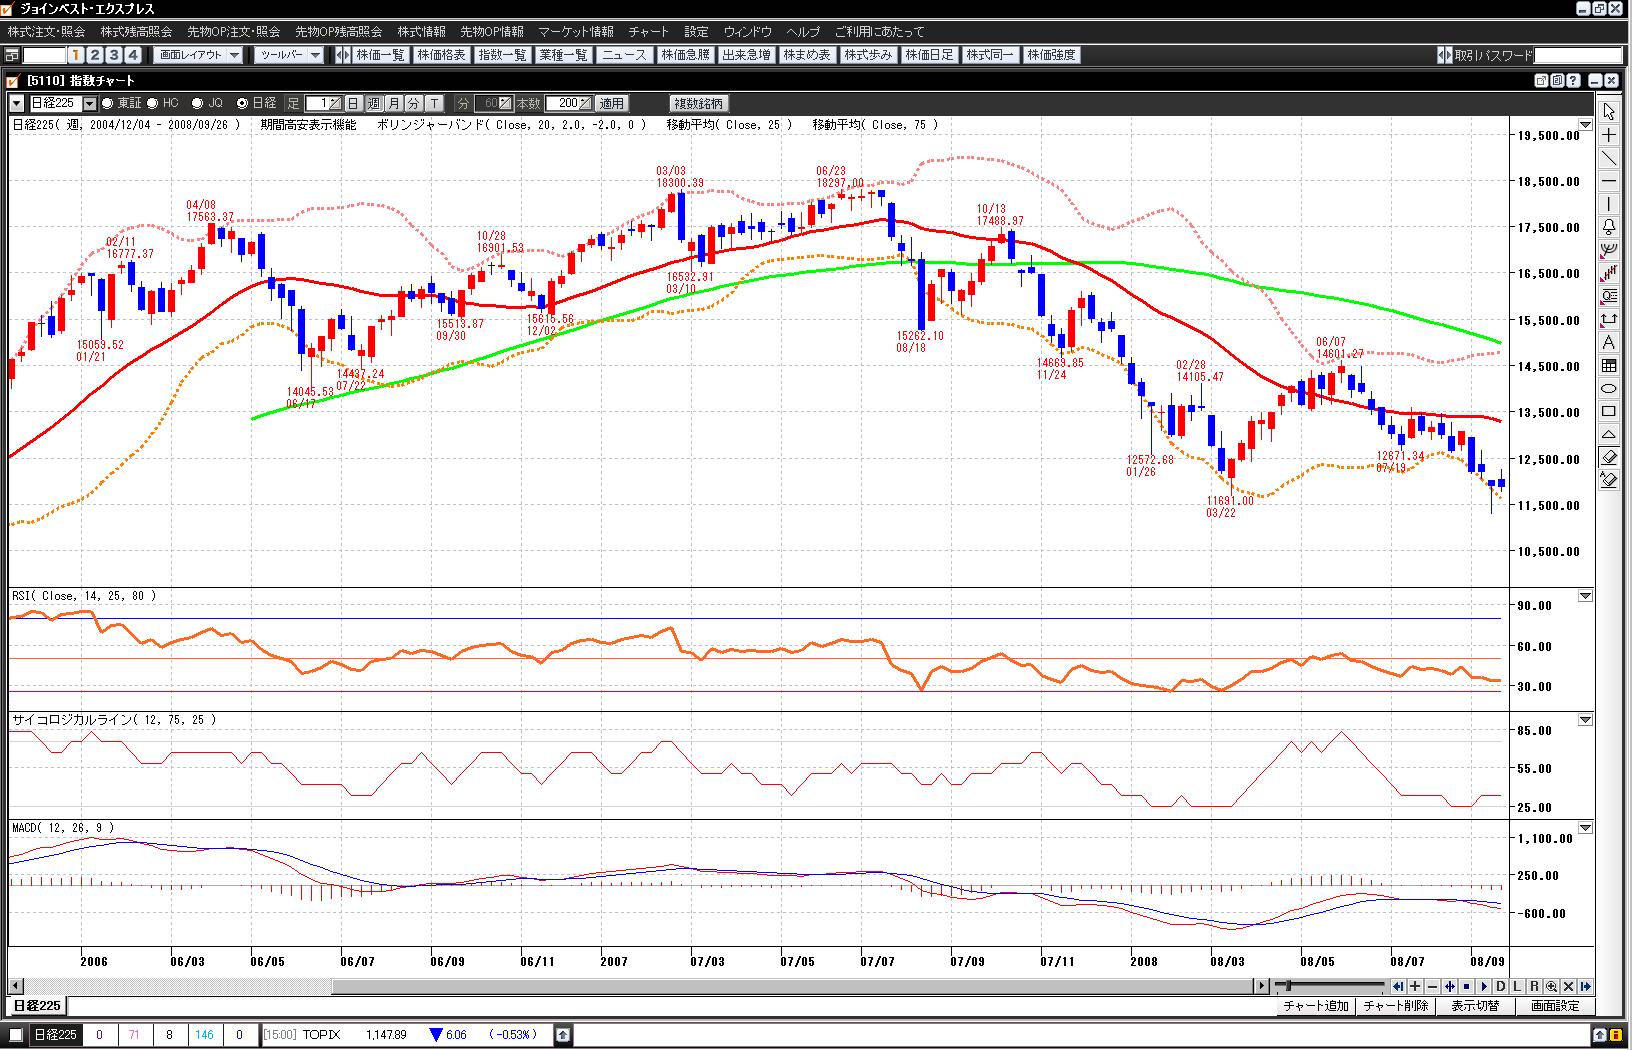The width and height of the screenshot is (1632, 1050).
Task: Click the 取引パスワード input field
Action: (1577, 55)
